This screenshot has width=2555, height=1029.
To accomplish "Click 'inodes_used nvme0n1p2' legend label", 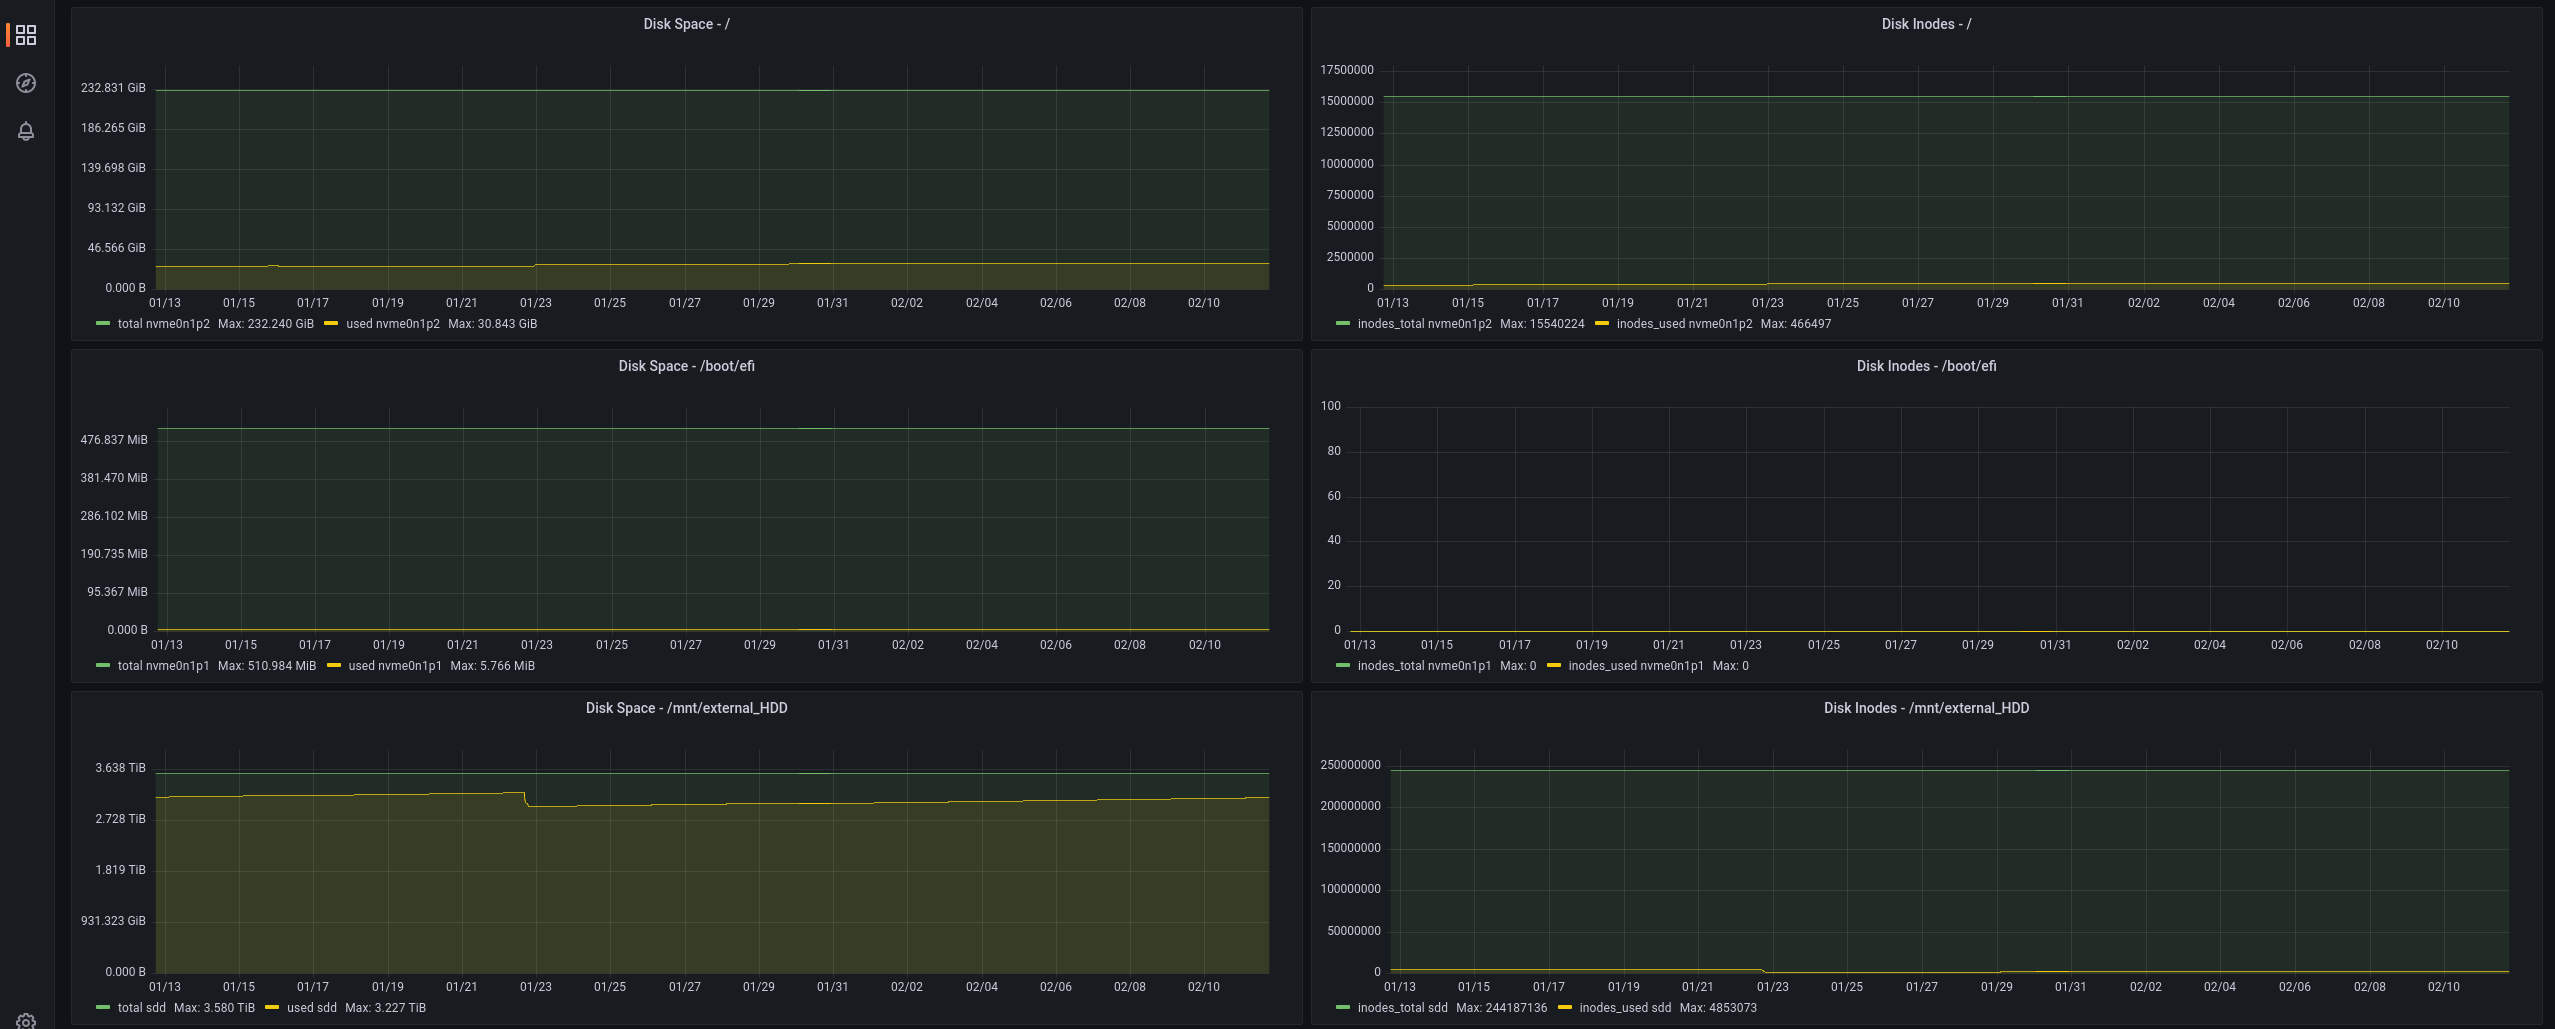I will 1684,324.
